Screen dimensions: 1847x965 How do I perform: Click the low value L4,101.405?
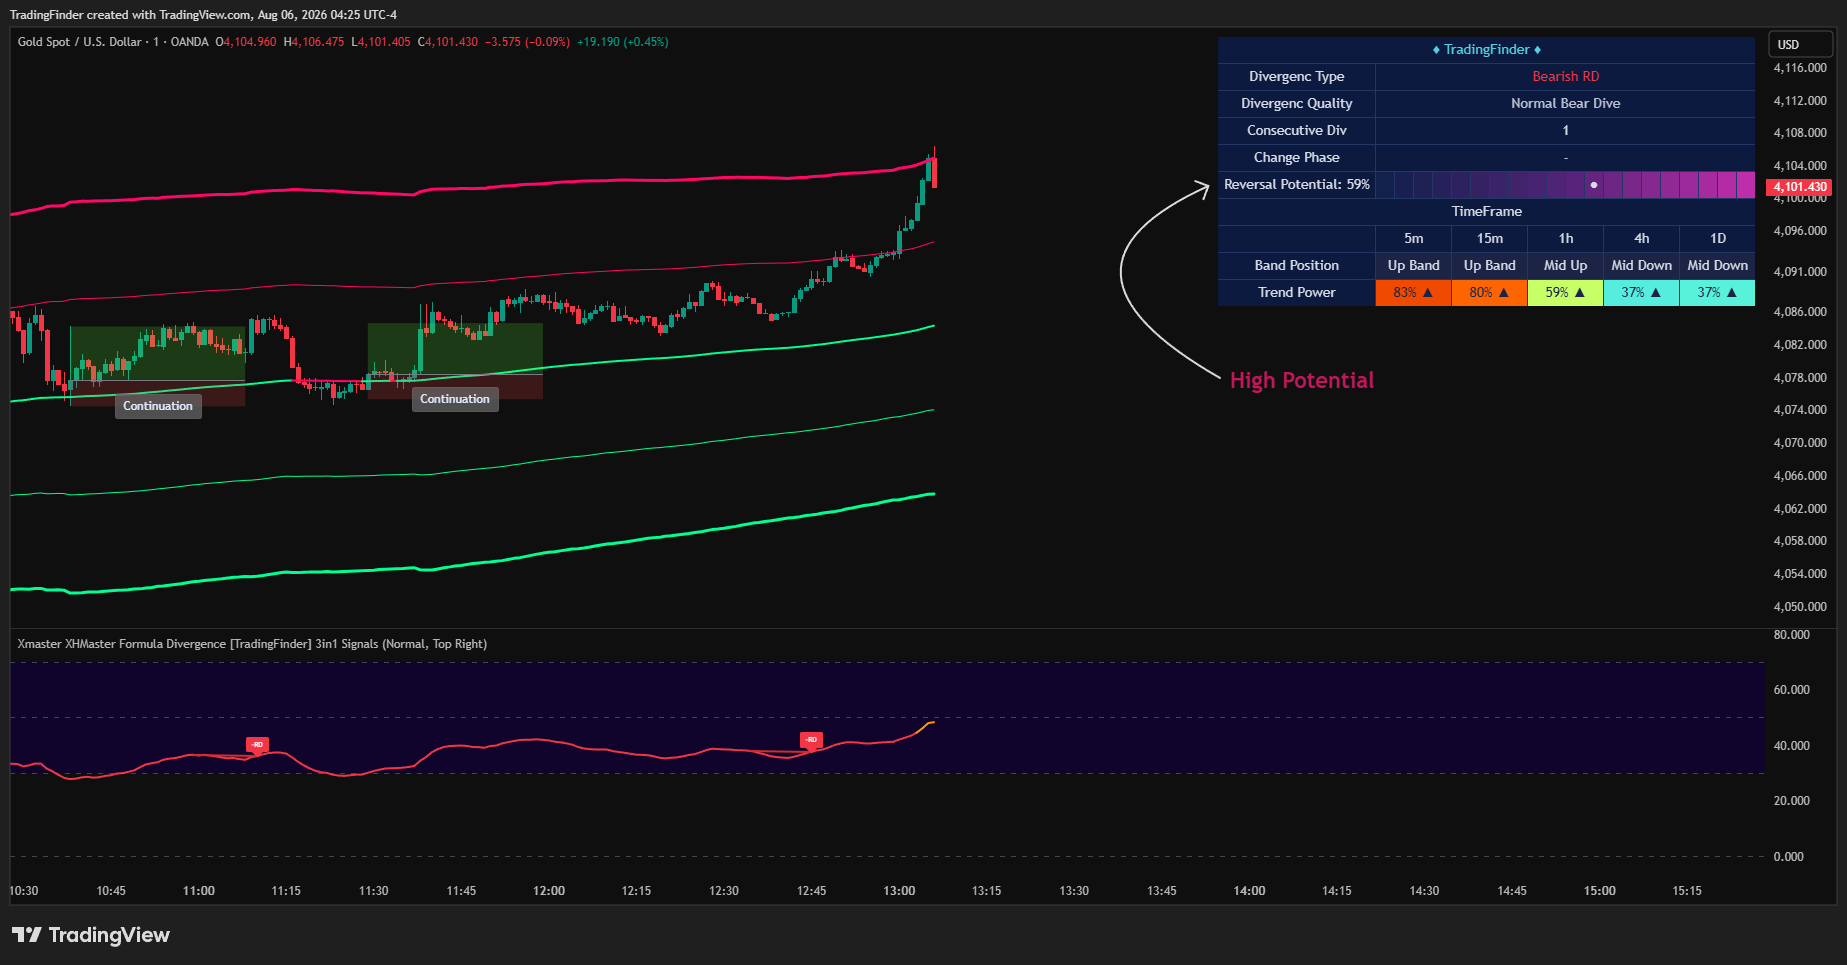pyautogui.click(x=381, y=42)
